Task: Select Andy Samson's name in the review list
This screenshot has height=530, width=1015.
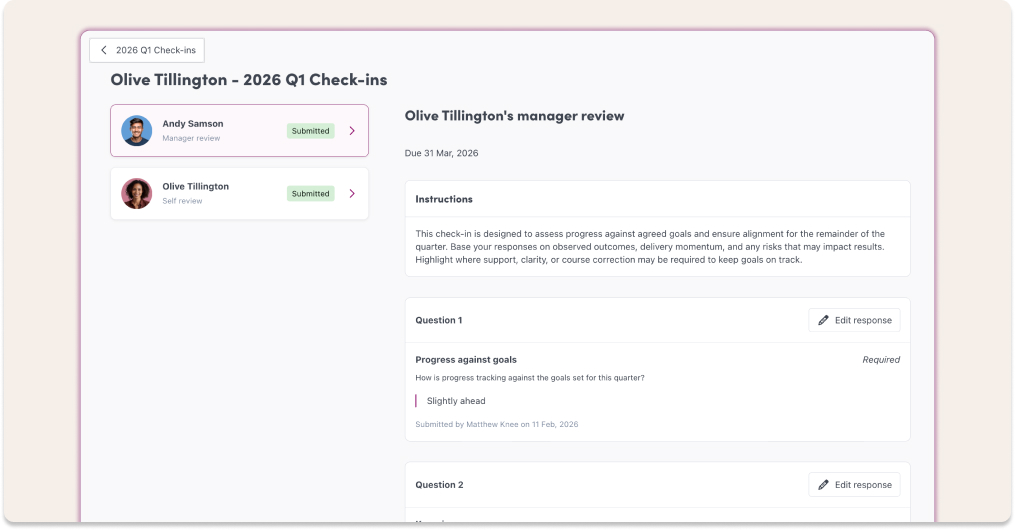Action: [193, 124]
